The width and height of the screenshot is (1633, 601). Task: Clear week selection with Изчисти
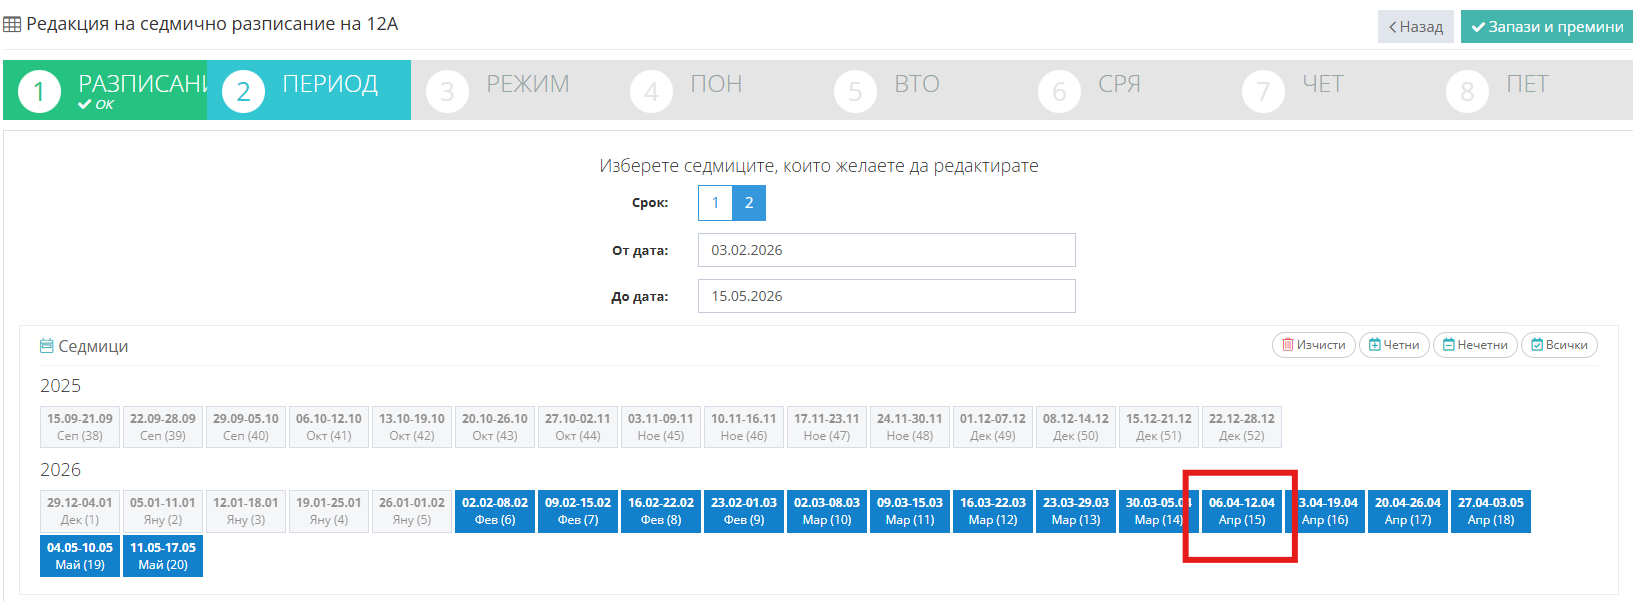pyautogui.click(x=1313, y=345)
